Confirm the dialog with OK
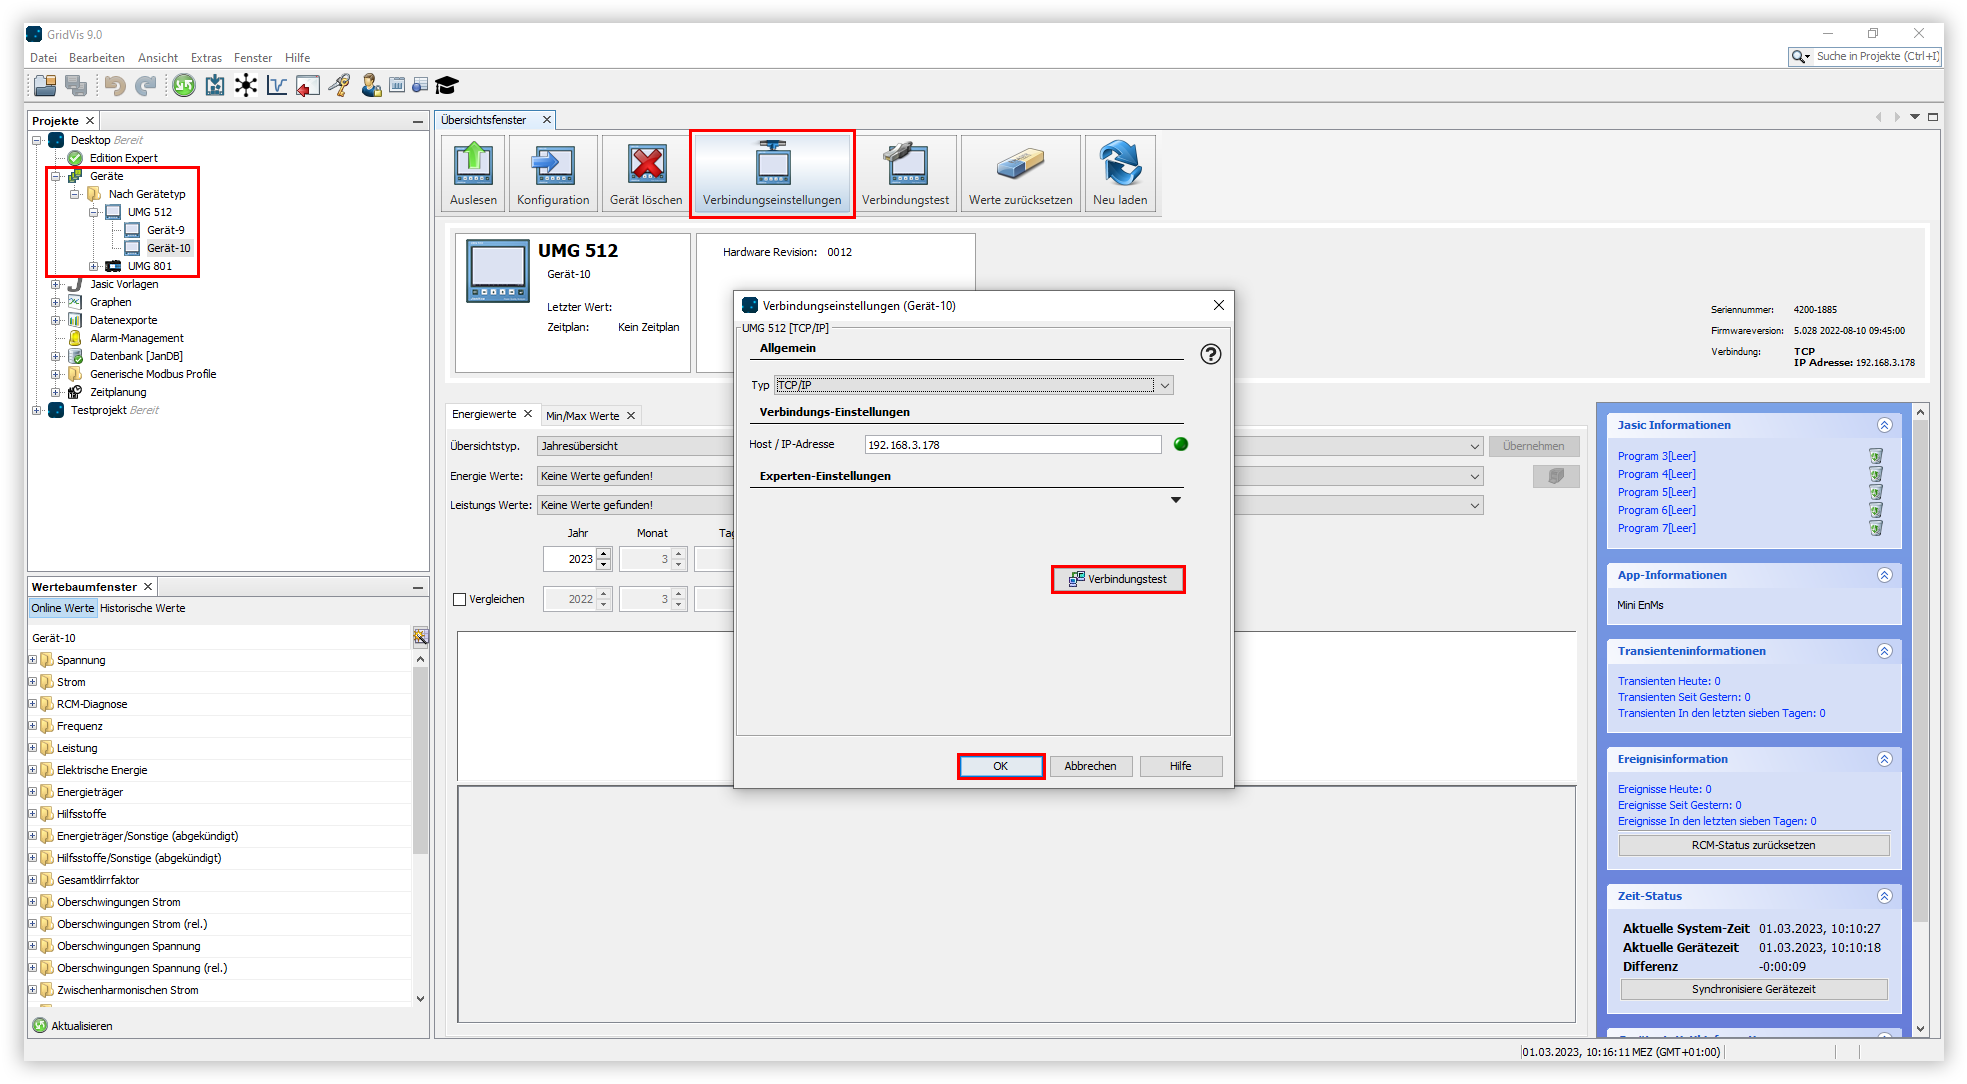The height and width of the screenshot is (1084, 1967). [999, 765]
